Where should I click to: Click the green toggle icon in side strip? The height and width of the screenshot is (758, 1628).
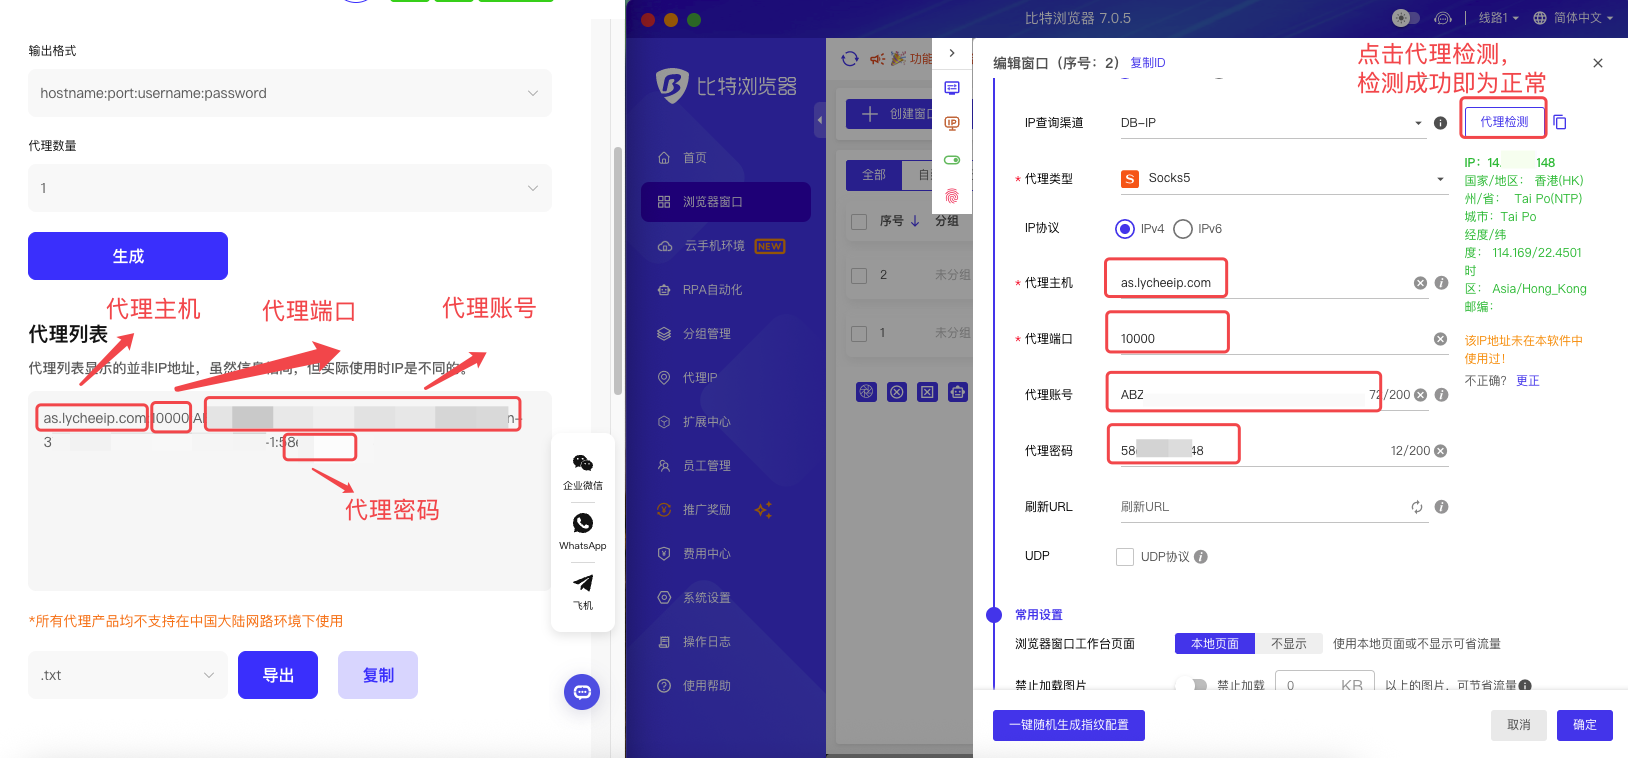pyautogui.click(x=952, y=160)
